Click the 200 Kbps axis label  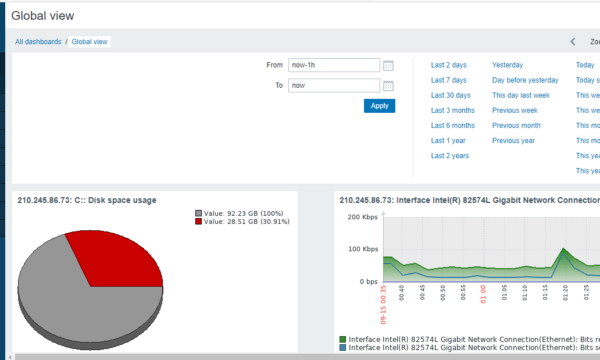(362, 217)
